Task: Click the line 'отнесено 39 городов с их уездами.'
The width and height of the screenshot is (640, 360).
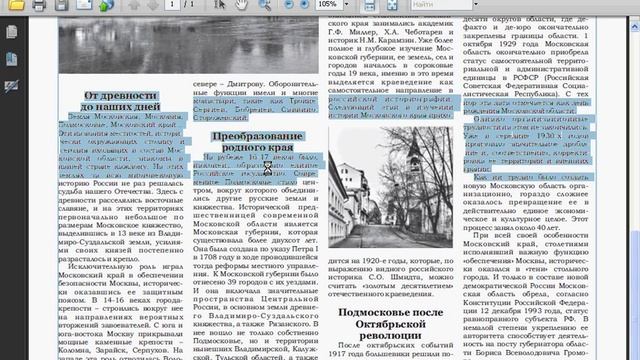Action: point(256,282)
